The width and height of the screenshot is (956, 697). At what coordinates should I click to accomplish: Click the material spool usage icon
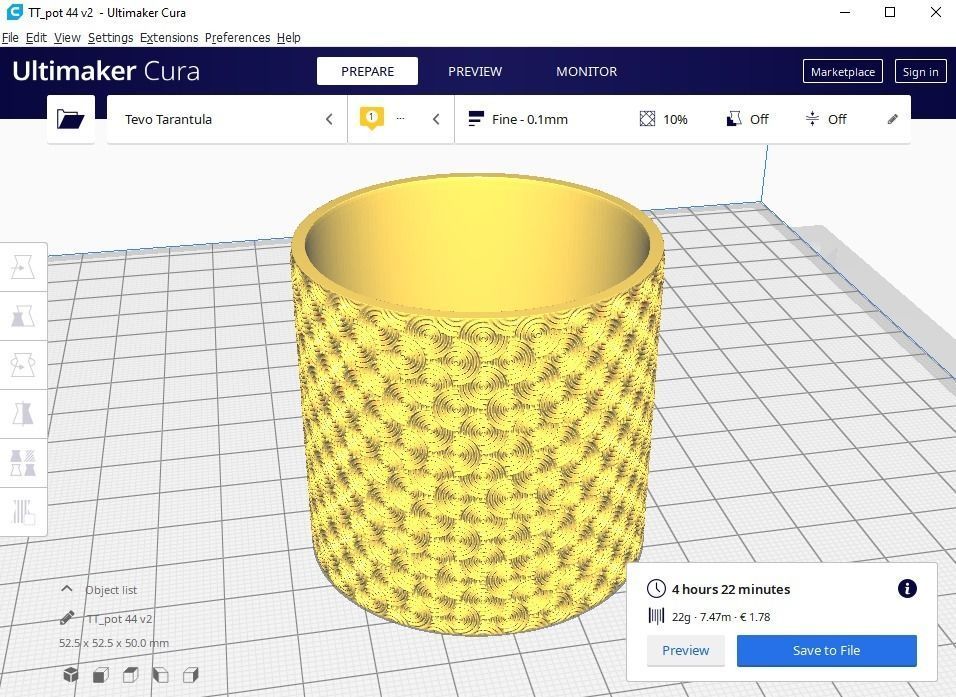pos(656,616)
